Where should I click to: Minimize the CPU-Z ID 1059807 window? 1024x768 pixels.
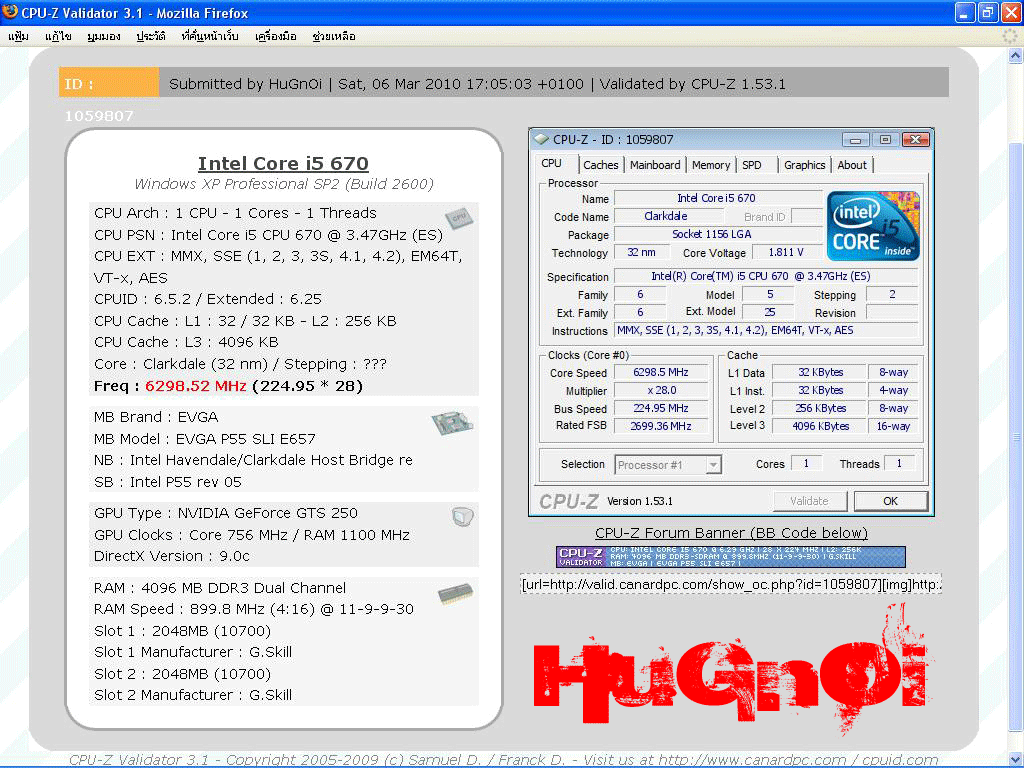click(856, 139)
